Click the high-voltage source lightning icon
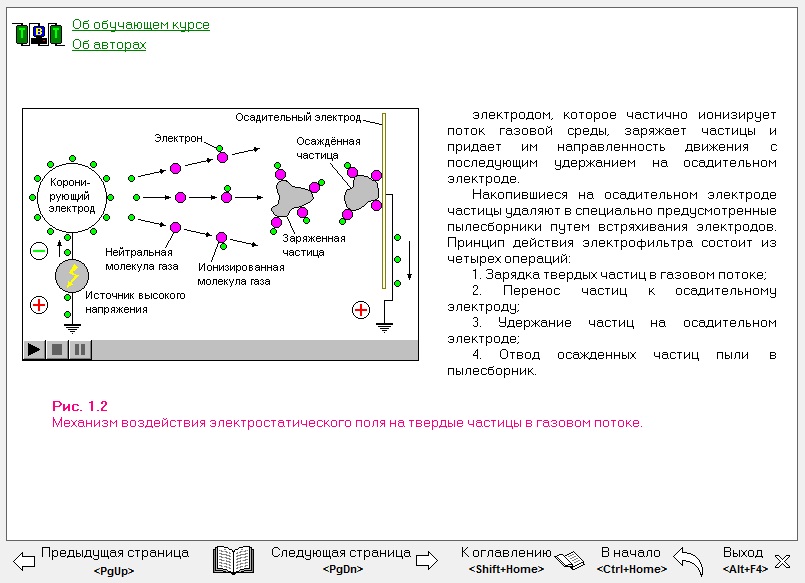The width and height of the screenshot is (805, 583). (x=72, y=276)
